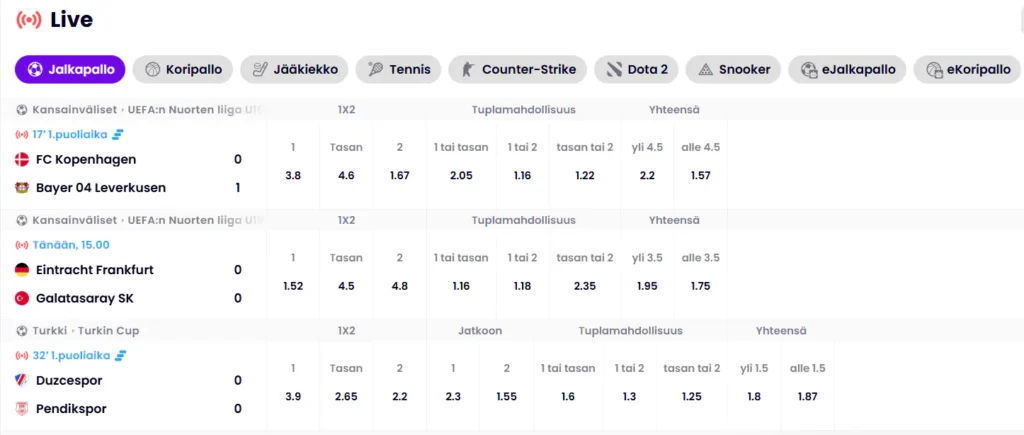The image size is (1024, 435).
Task: Choose alle 1.5 odds 1.87
Action: [808, 396]
